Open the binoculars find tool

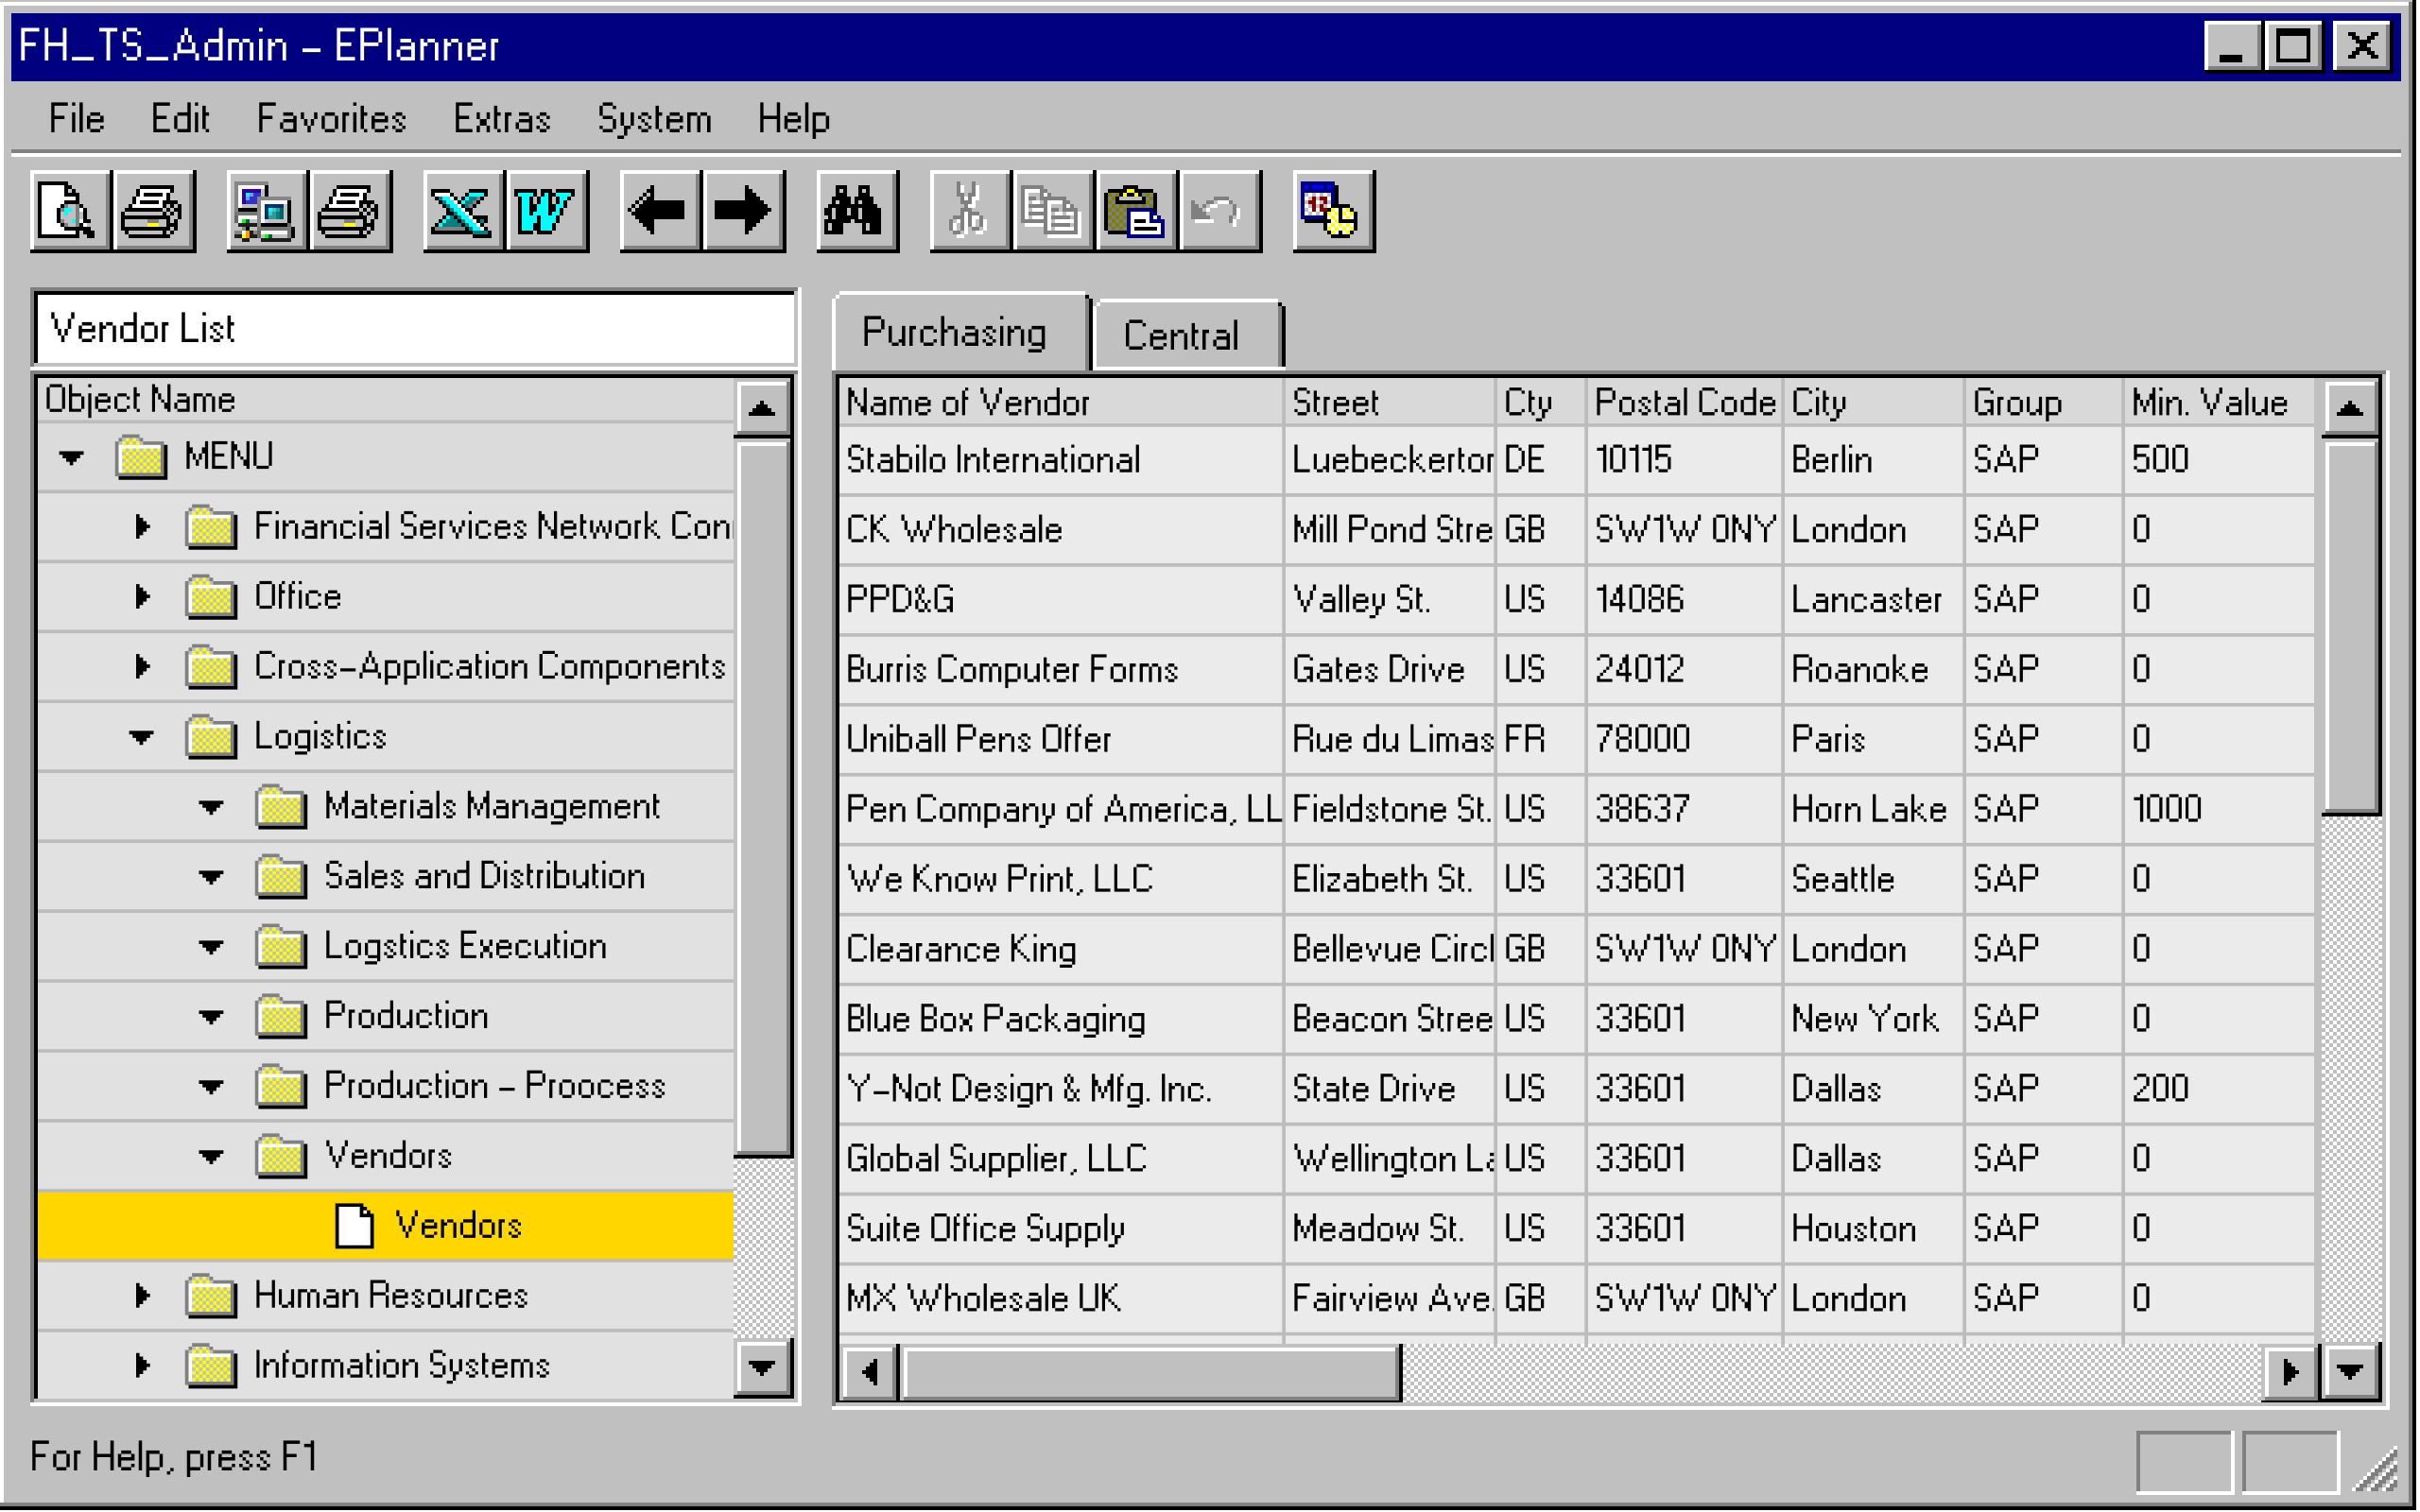(x=855, y=211)
